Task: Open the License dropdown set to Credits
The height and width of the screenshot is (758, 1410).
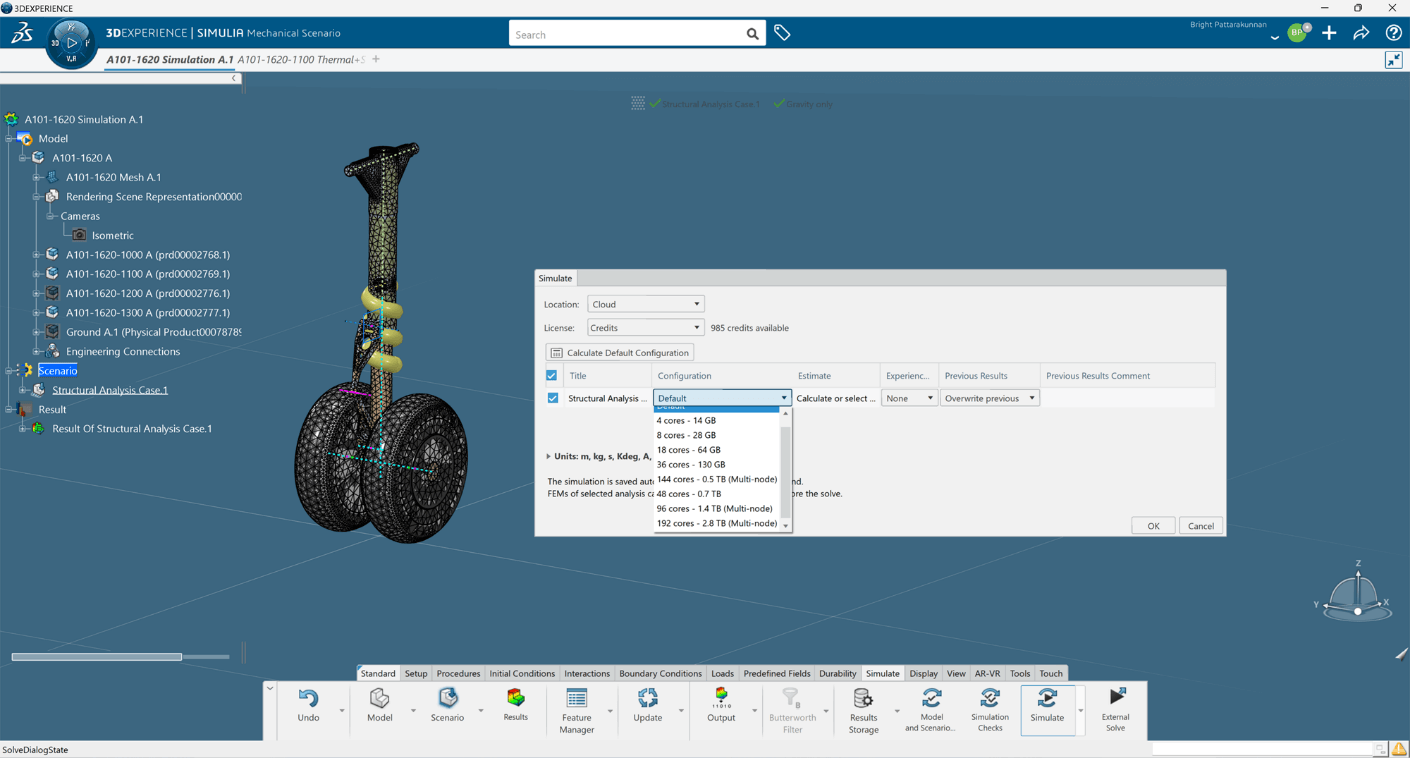Action: [x=646, y=328]
